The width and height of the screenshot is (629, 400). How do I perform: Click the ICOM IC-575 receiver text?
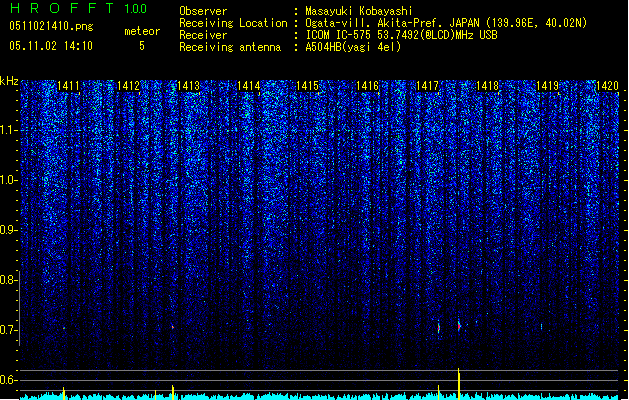point(402,35)
